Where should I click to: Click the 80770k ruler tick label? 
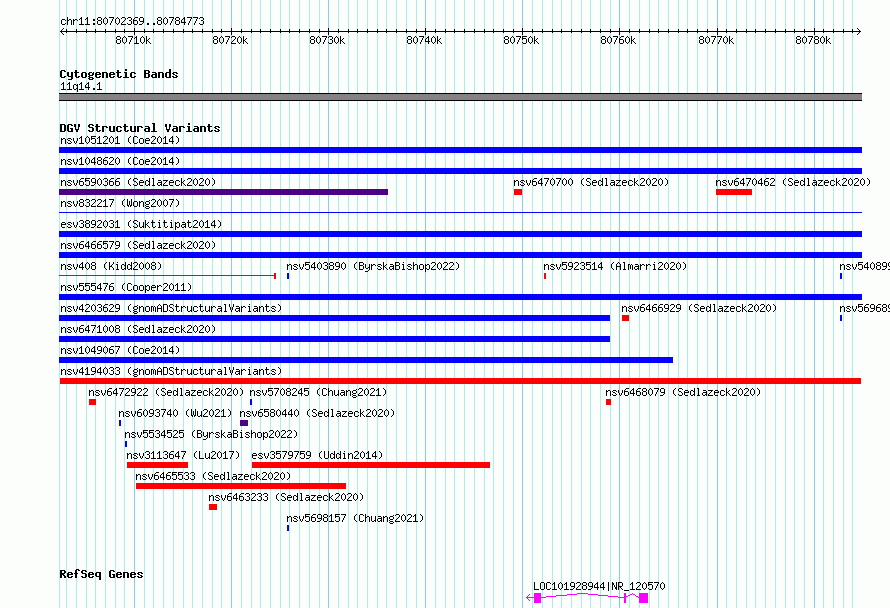click(x=716, y=40)
